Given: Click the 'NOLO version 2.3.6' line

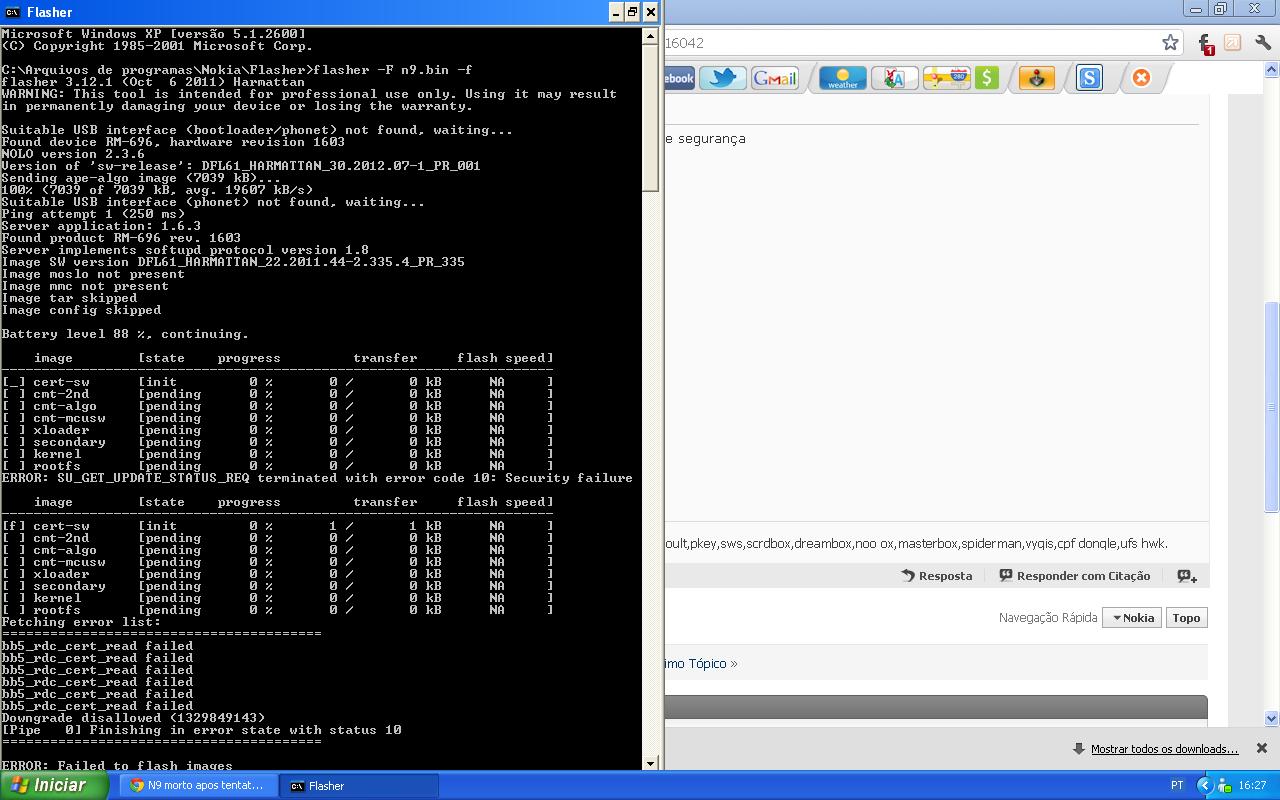Looking at the screenshot, I should 74,154.
